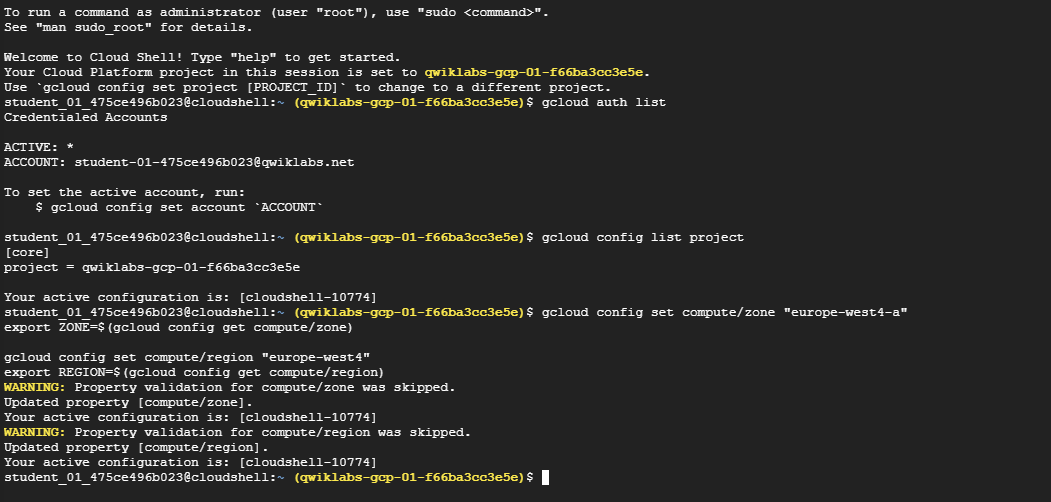Click the student-01 qwiklabs.net account email
The image size is (1051, 502).
click(x=214, y=162)
